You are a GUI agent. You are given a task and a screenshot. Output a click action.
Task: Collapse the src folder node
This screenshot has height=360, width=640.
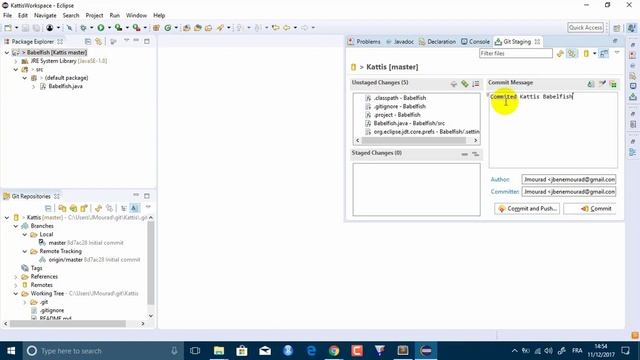click(16, 70)
